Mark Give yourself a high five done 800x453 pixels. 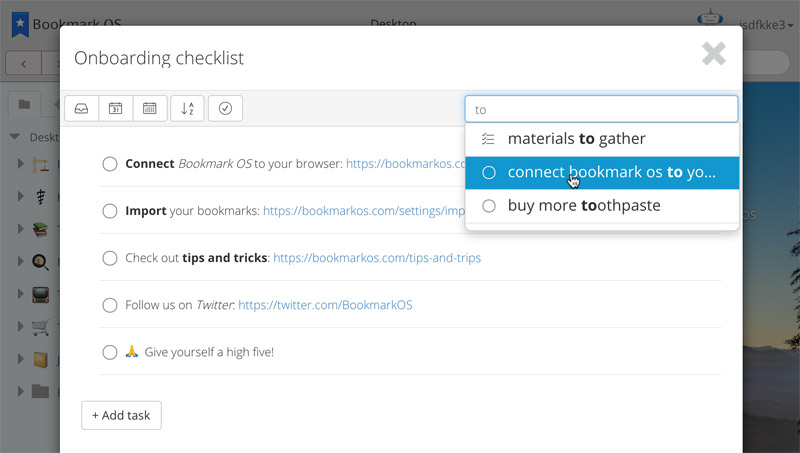pos(110,352)
